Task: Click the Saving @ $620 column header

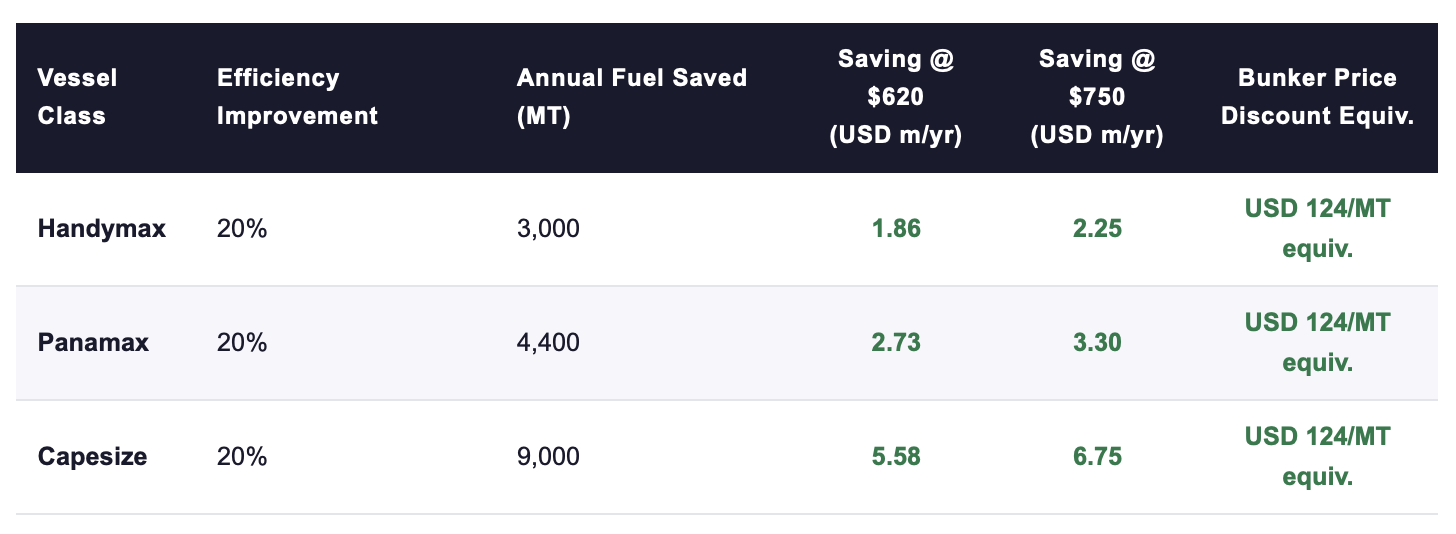Action: [895, 97]
